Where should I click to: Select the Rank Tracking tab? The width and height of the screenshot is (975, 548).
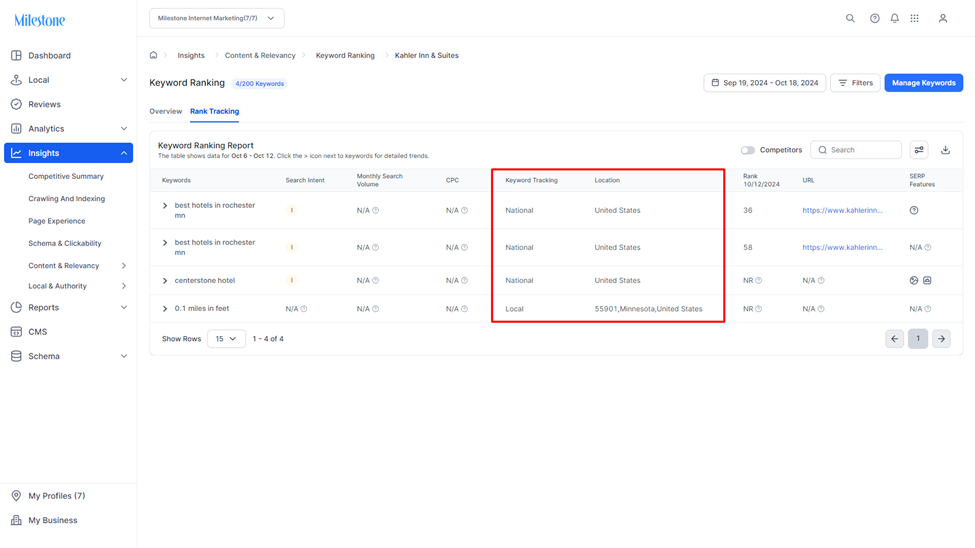[x=215, y=111]
